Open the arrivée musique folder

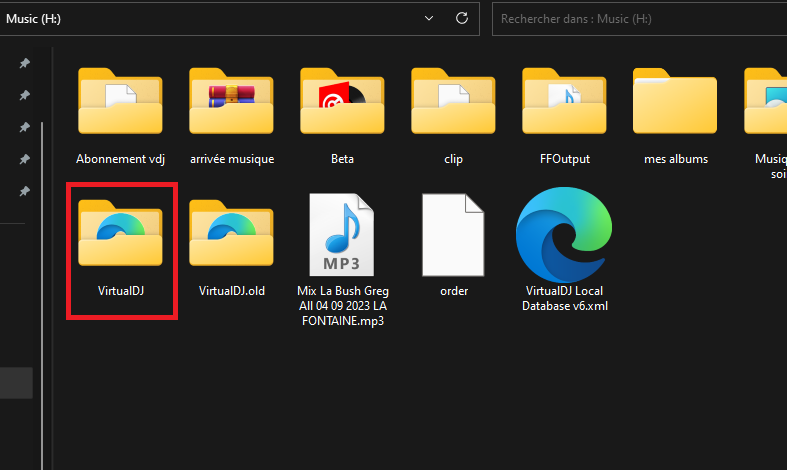pos(231,101)
